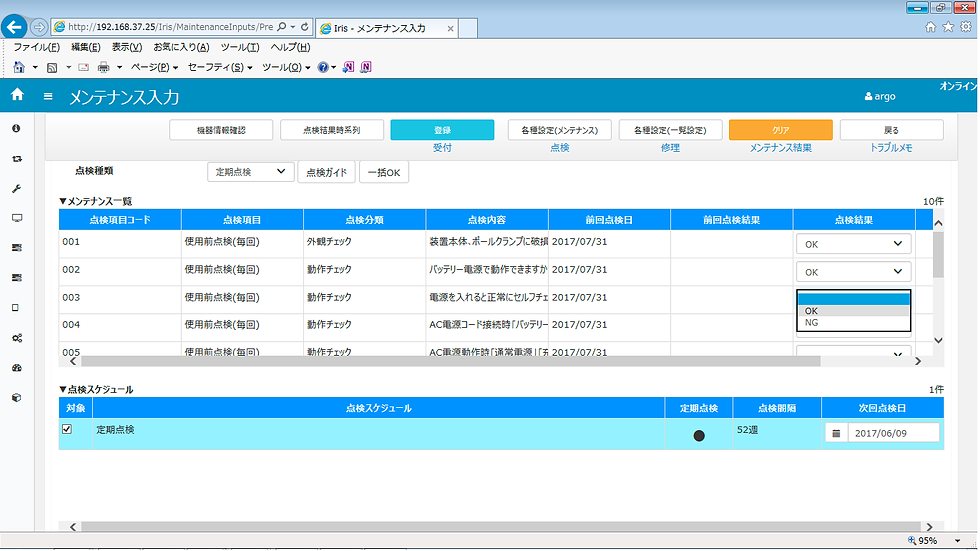
Task: Click the orange クリア button
Action: (x=781, y=130)
